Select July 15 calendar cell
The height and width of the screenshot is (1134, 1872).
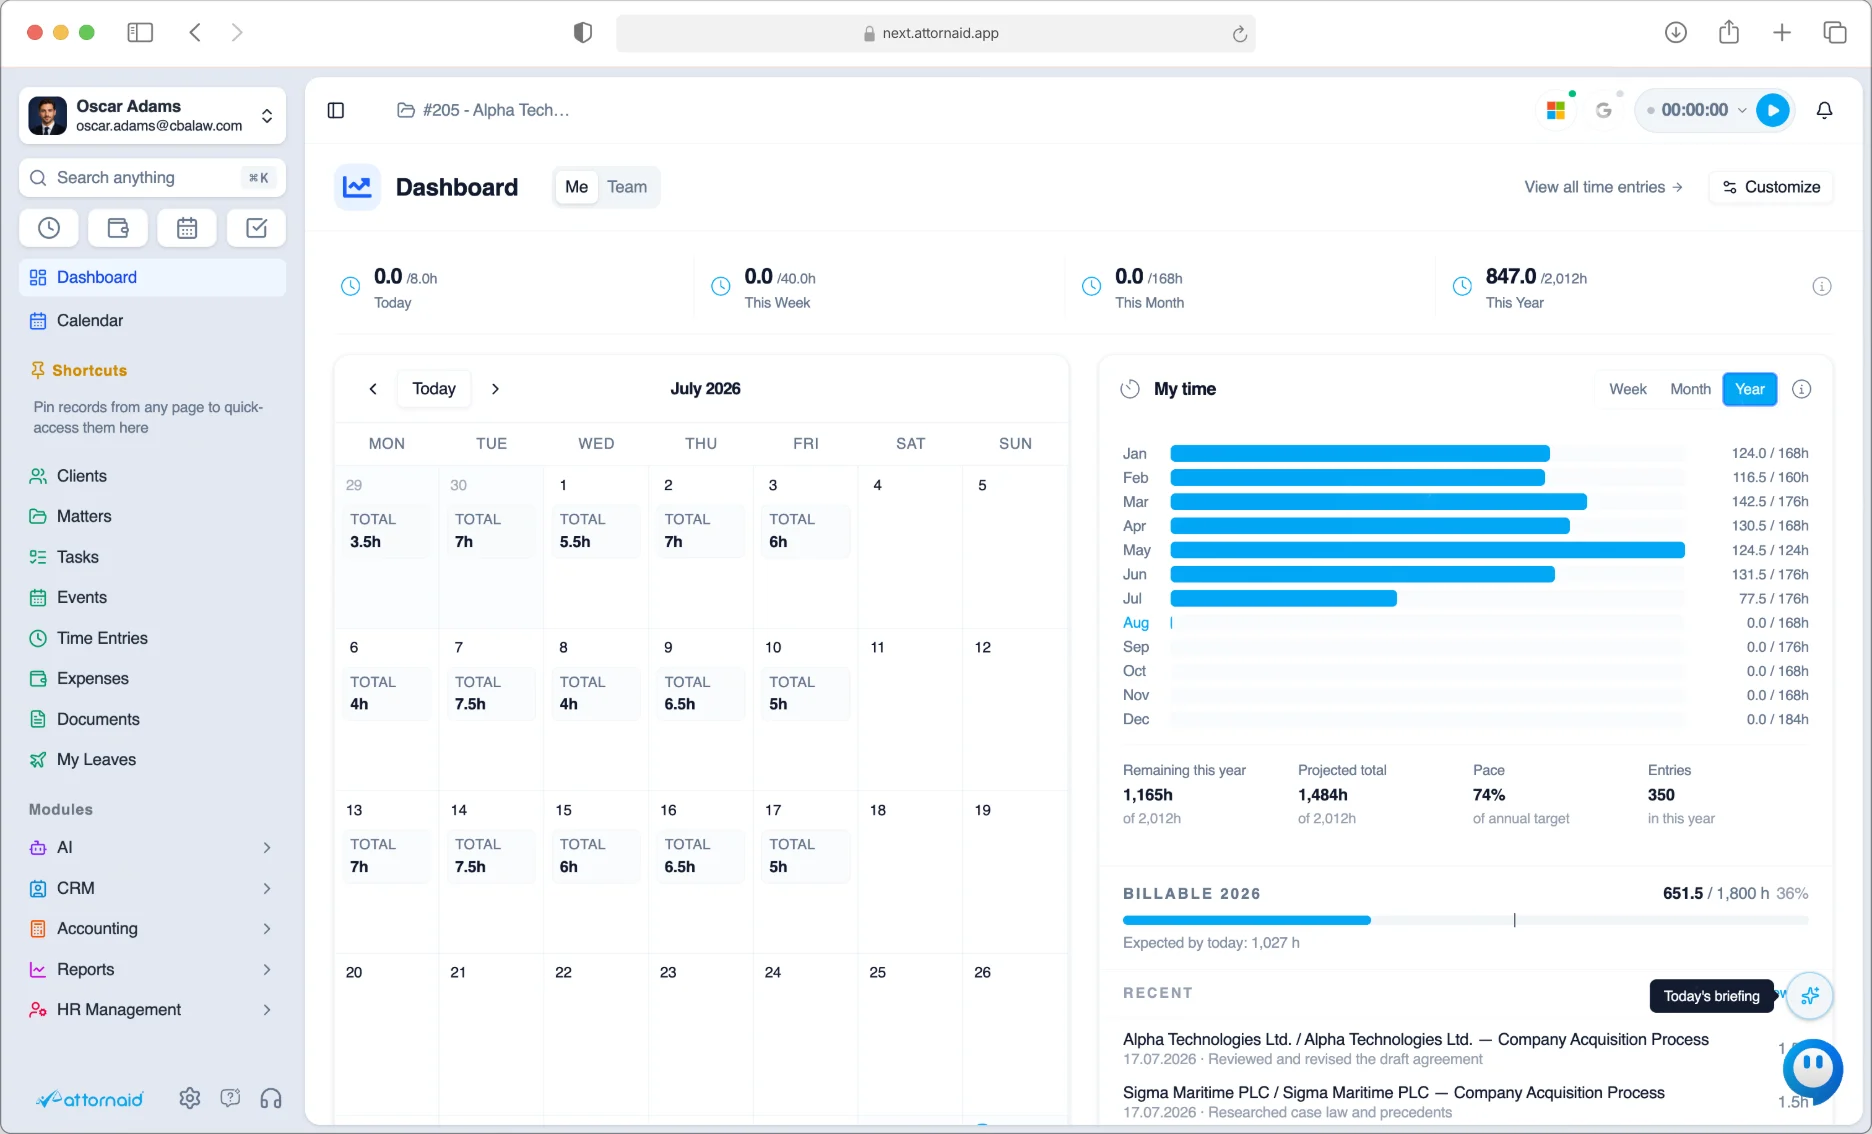pyautogui.click(x=596, y=871)
